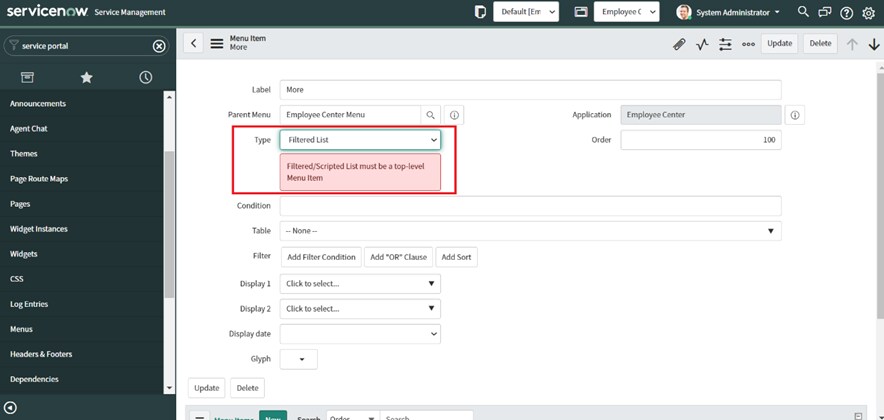Click the bottom Delete button
Image resolution: width=884 pixels, height=420 pixels.
click(247, 388)
